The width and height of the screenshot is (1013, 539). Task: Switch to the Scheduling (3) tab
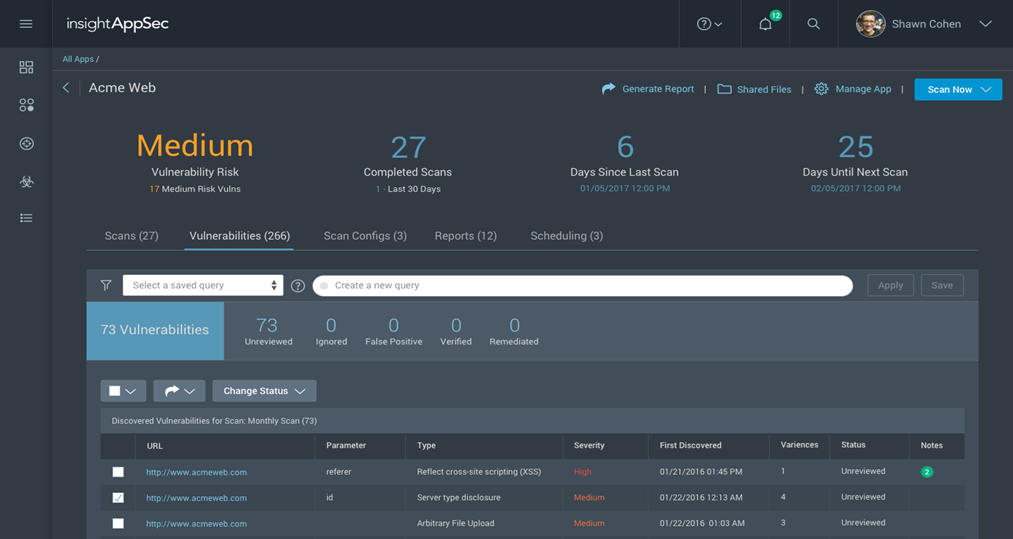click(x=567, y=236)
